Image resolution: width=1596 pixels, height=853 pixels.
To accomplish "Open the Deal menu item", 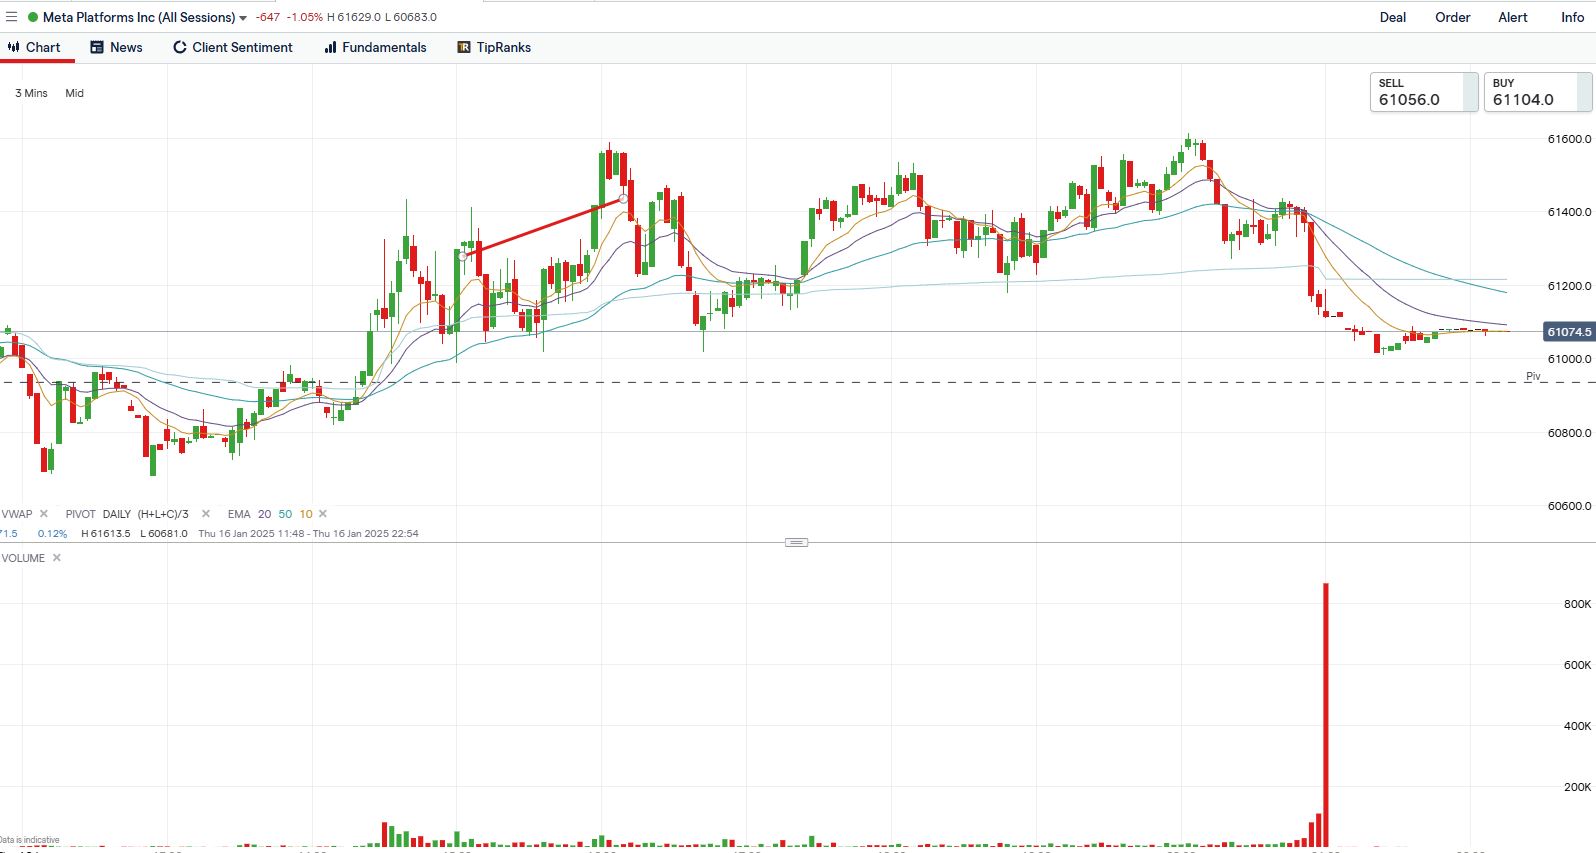I will pos(1392,17).
